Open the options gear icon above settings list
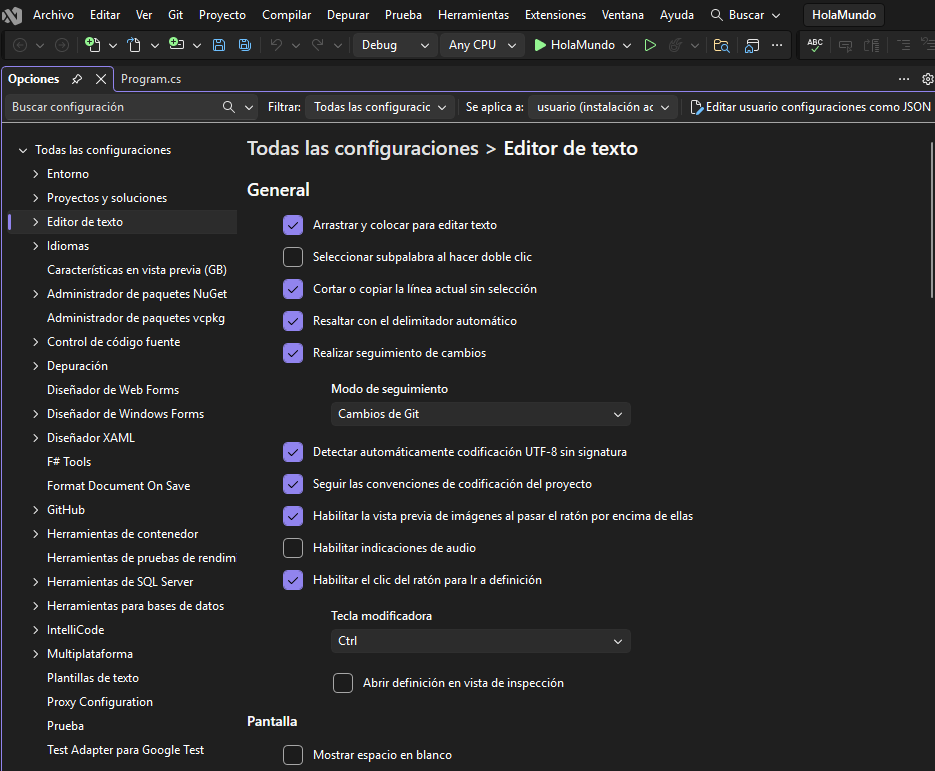Viewport: 935px width, 771px height. 928,78
